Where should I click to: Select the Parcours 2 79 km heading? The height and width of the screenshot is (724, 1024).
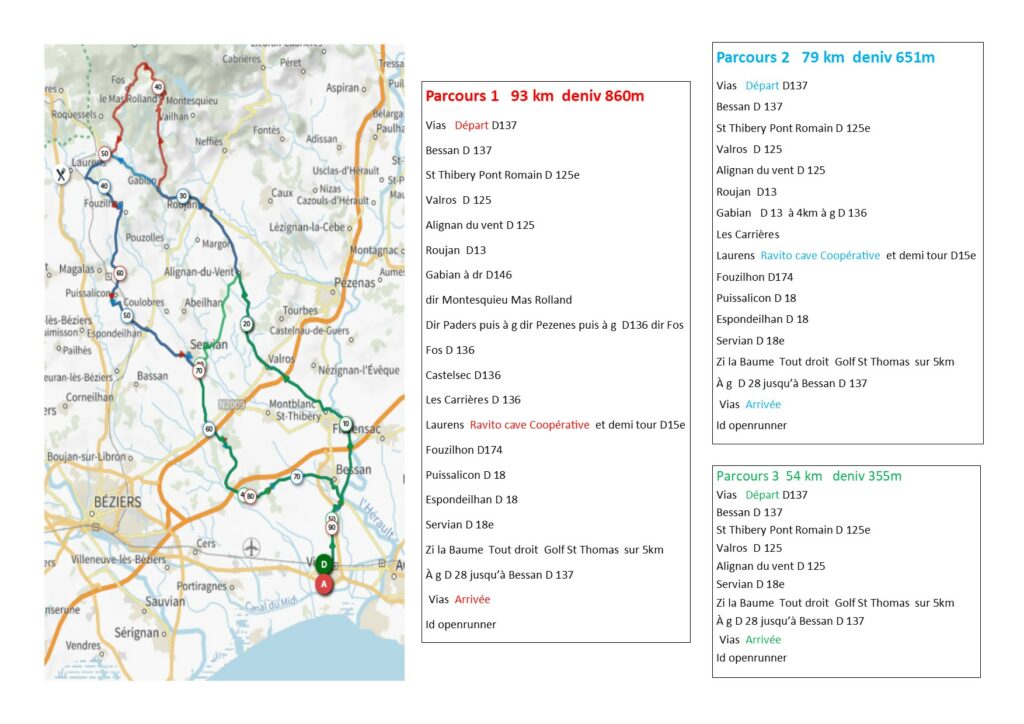(x=825, y=57)
